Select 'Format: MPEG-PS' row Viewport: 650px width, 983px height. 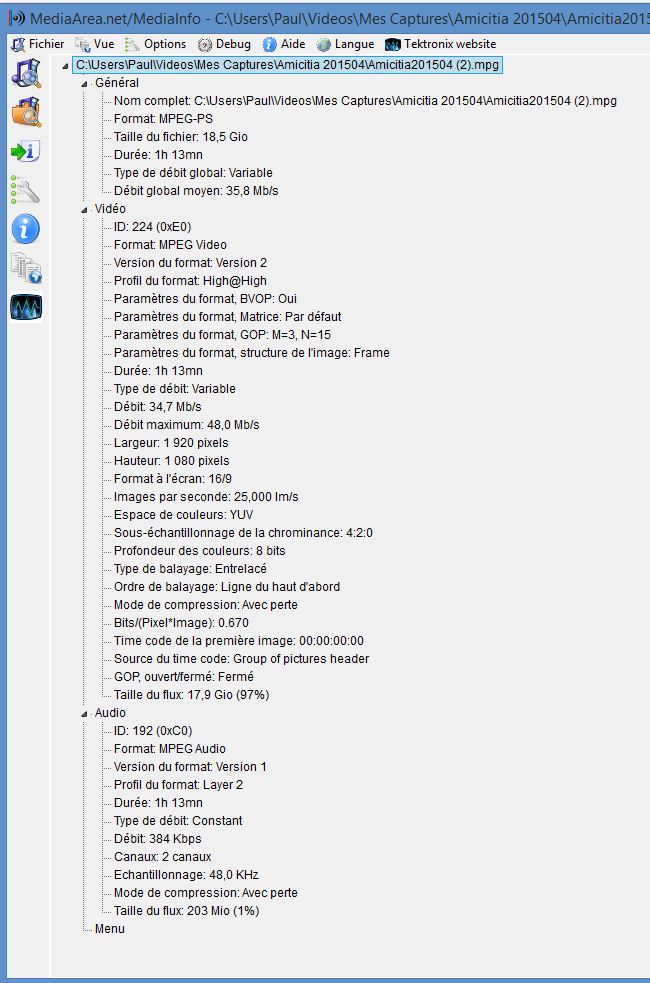coord(163,119)
